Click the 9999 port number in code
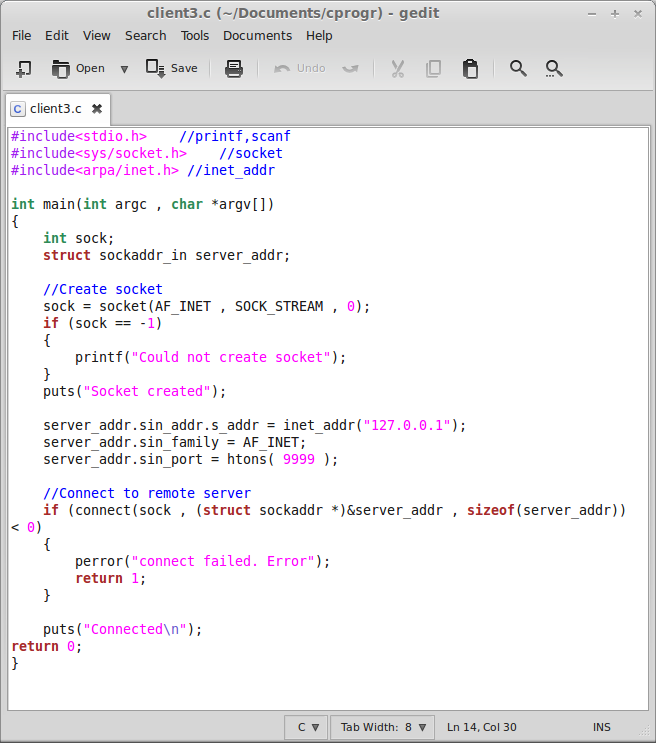Image resolution: width=656 pixels, height=743 pixels. click(x=299, y=459)
